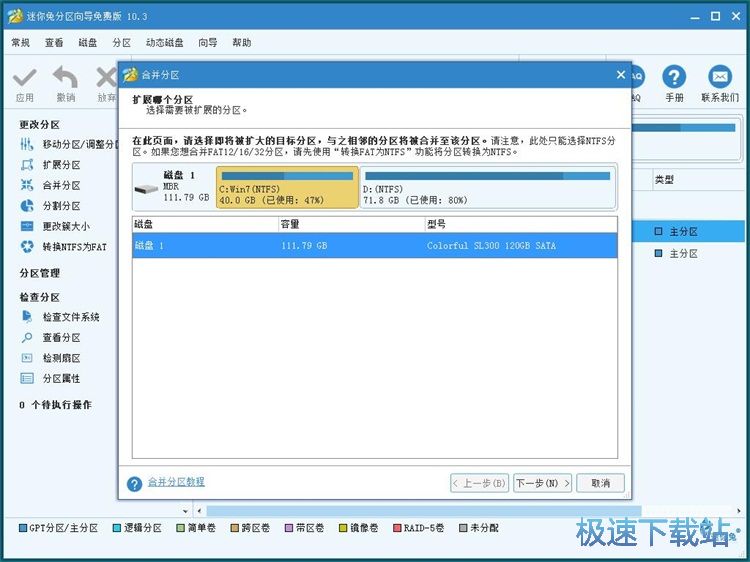The width and height of the screenshot is (750, 562).
Task: Select the 磁盘 1 row in disk list
Action: pos(375,245)
